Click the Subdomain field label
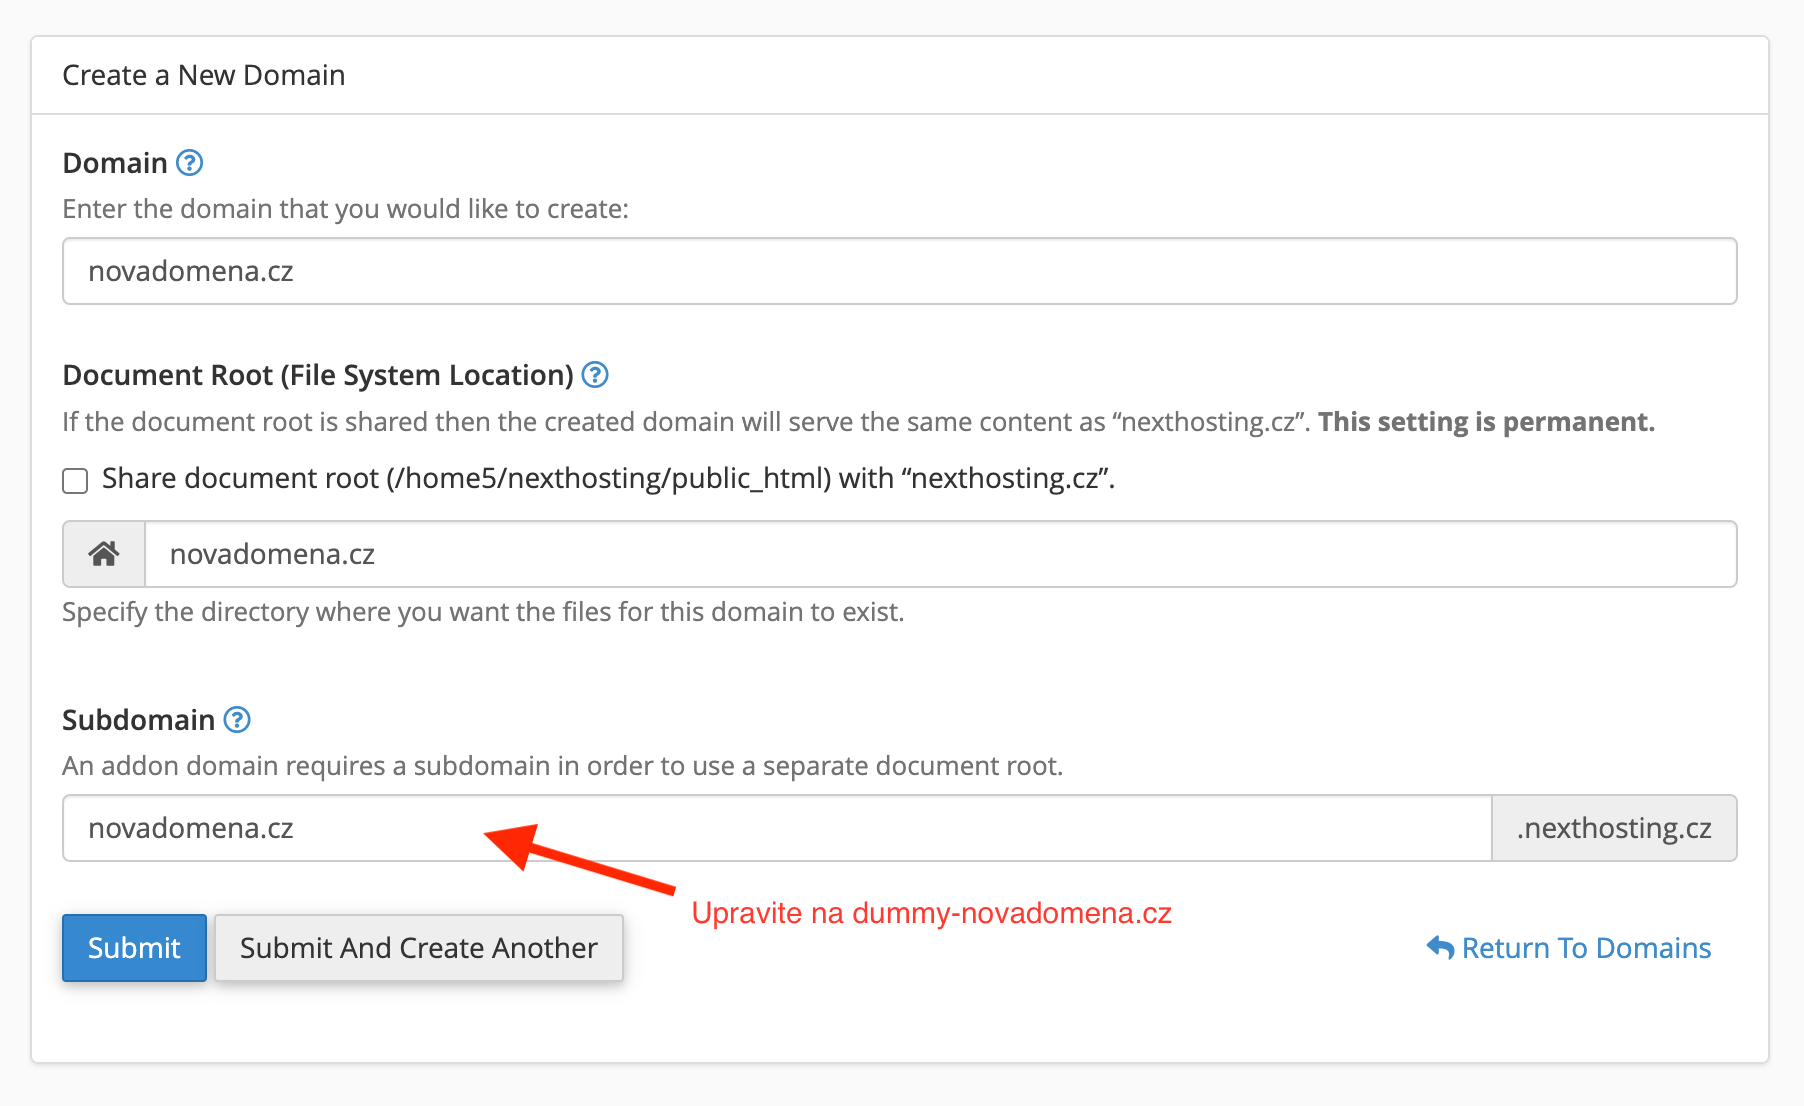 pyautogui.click(x=139, y=720)
